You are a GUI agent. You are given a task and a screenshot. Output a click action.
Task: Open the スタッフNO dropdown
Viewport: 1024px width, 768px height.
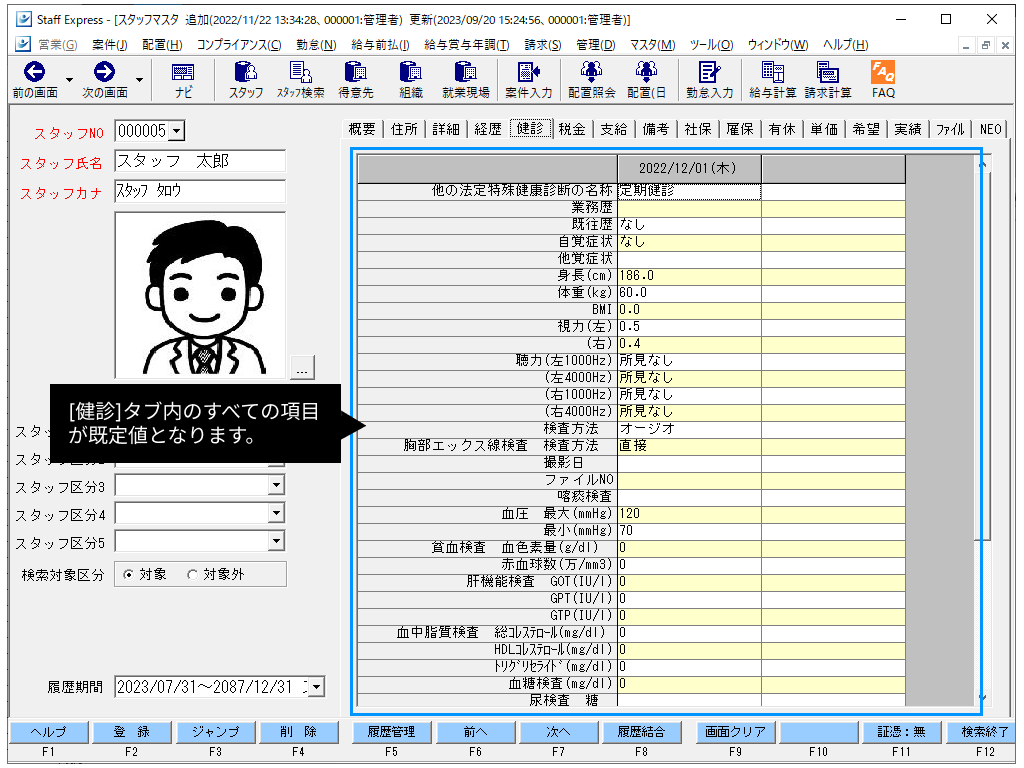click(176, 131)
